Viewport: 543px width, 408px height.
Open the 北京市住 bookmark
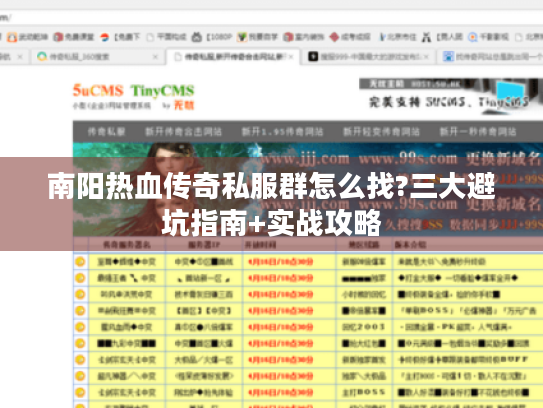coord(397,37)
